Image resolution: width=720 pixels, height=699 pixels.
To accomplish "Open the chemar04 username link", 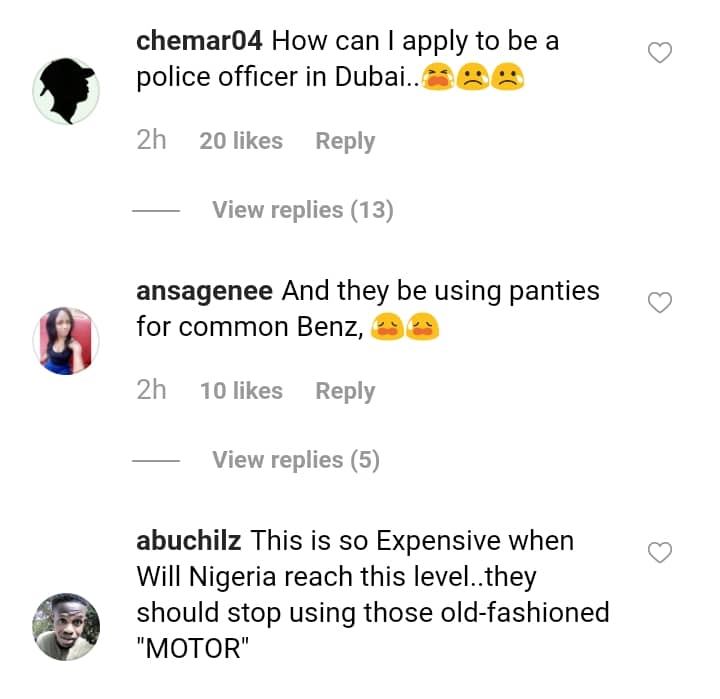I will (x=199, y=42).
